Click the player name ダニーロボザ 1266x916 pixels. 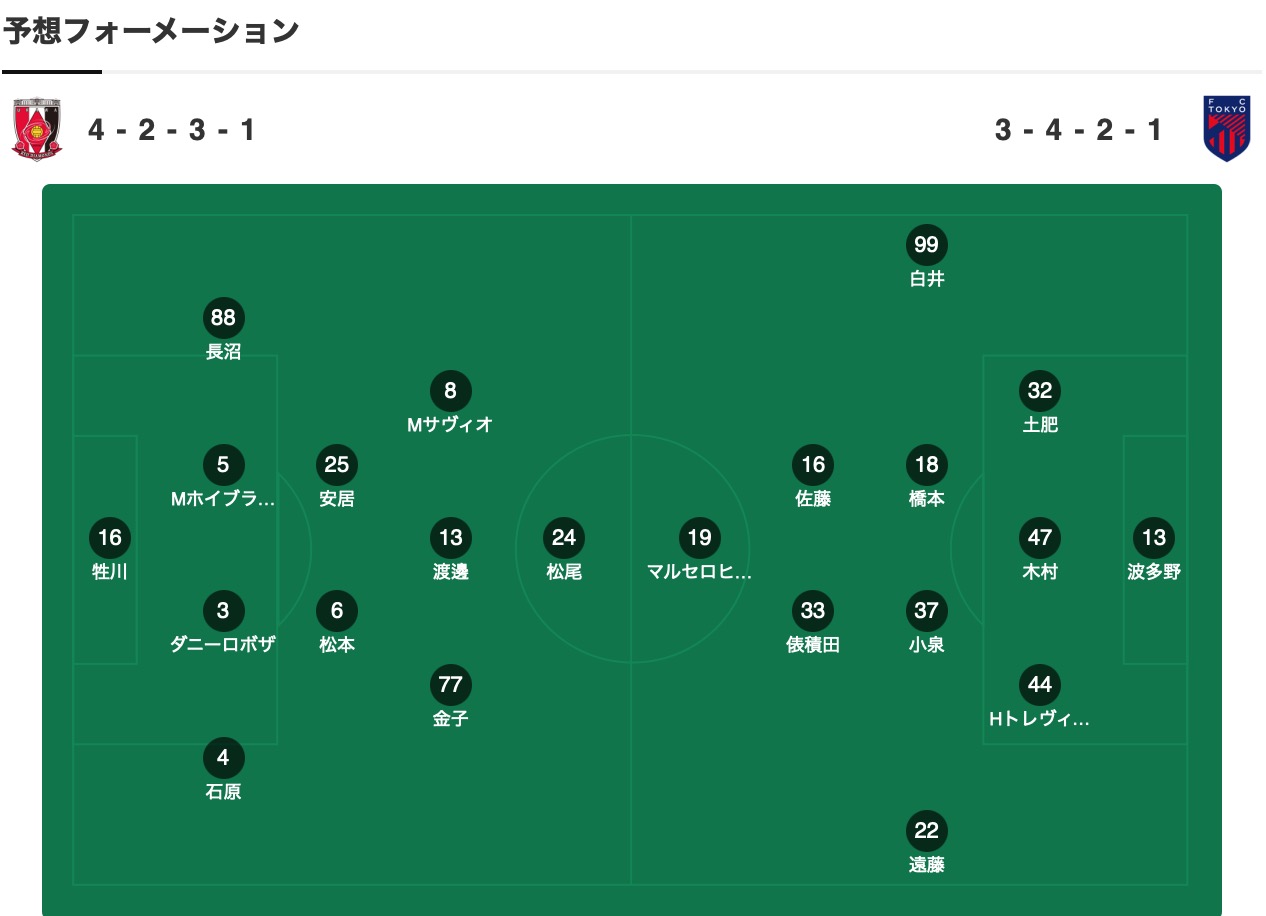point(223,645)
